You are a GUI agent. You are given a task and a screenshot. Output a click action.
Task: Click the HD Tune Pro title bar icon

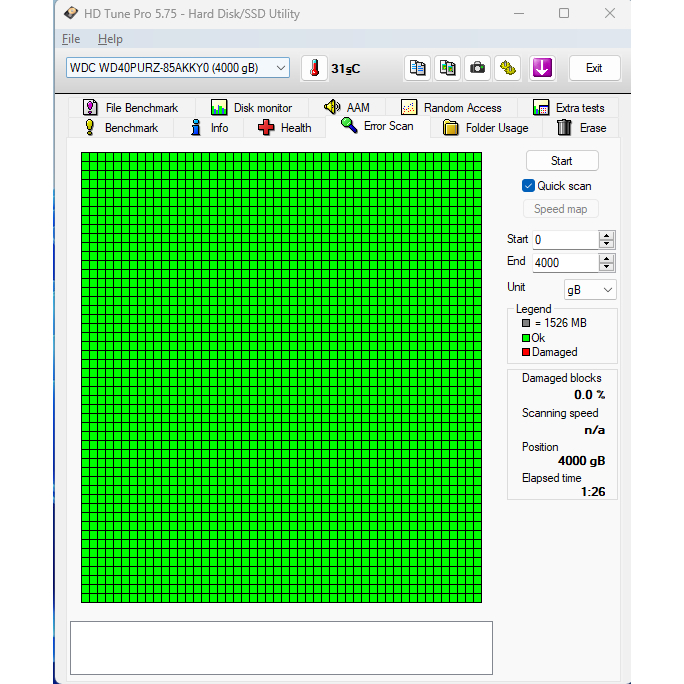[70, 14]
